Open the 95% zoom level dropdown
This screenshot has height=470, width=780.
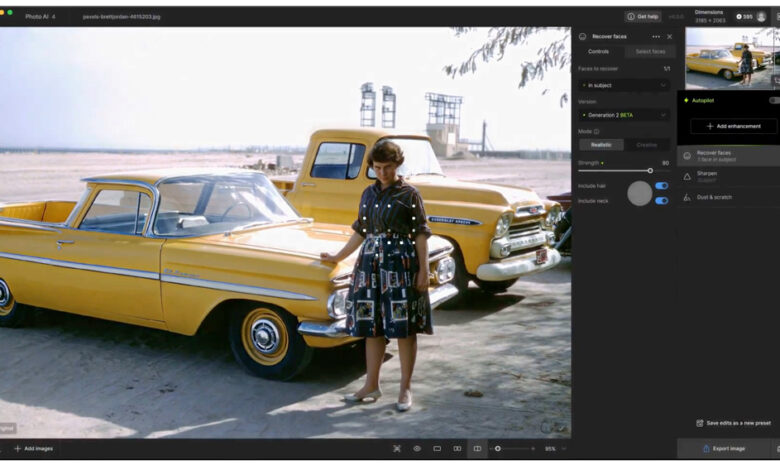click(x=555, y=448)
